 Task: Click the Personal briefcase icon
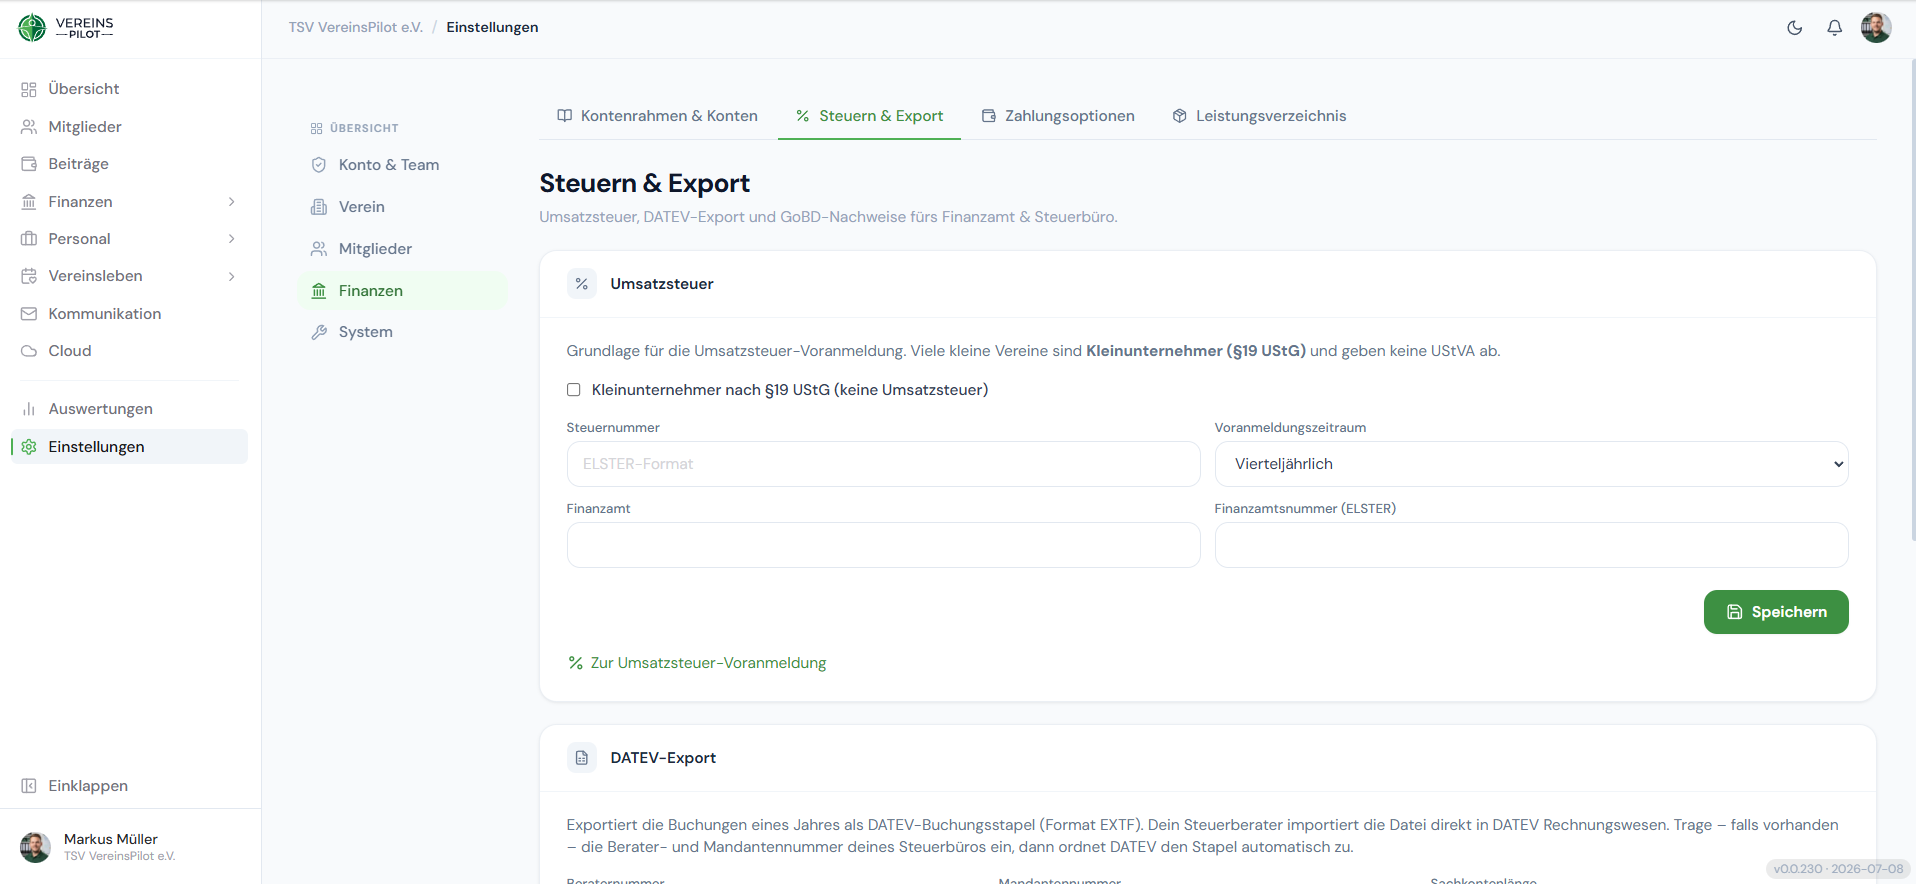pos(29,239)
